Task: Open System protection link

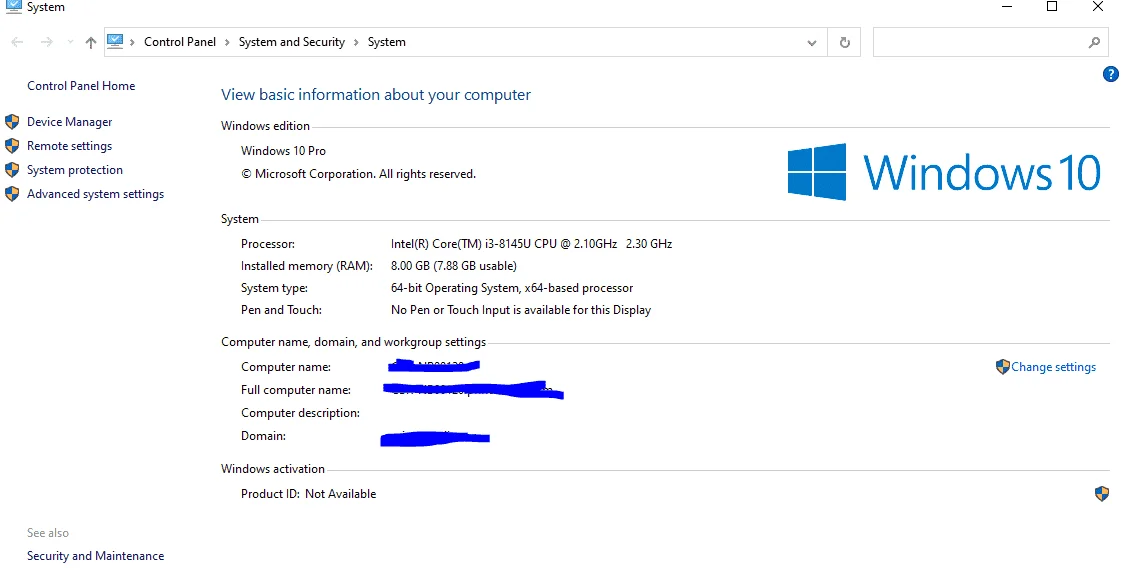Action: click(74, 169)
